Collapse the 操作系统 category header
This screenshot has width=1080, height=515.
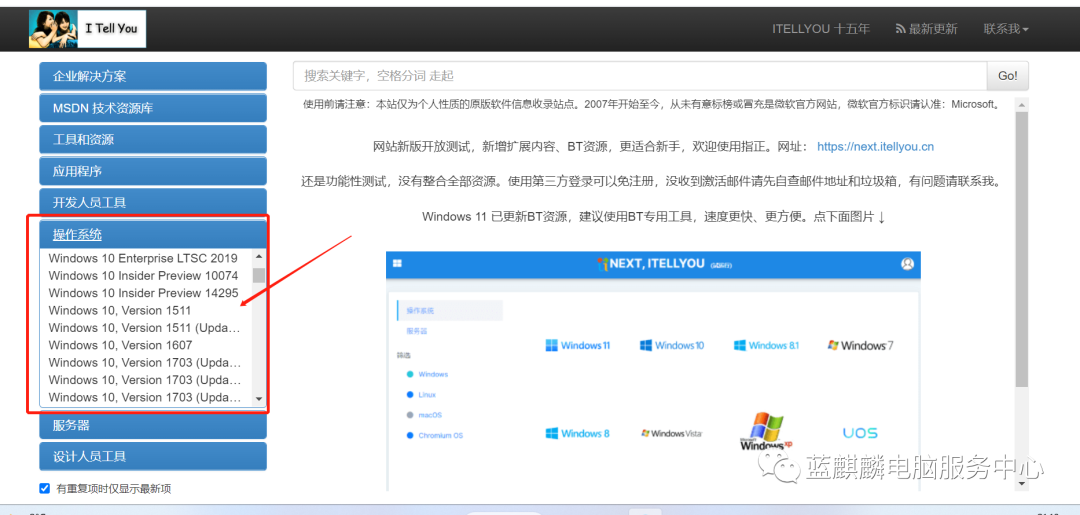[x=153, y=235]
